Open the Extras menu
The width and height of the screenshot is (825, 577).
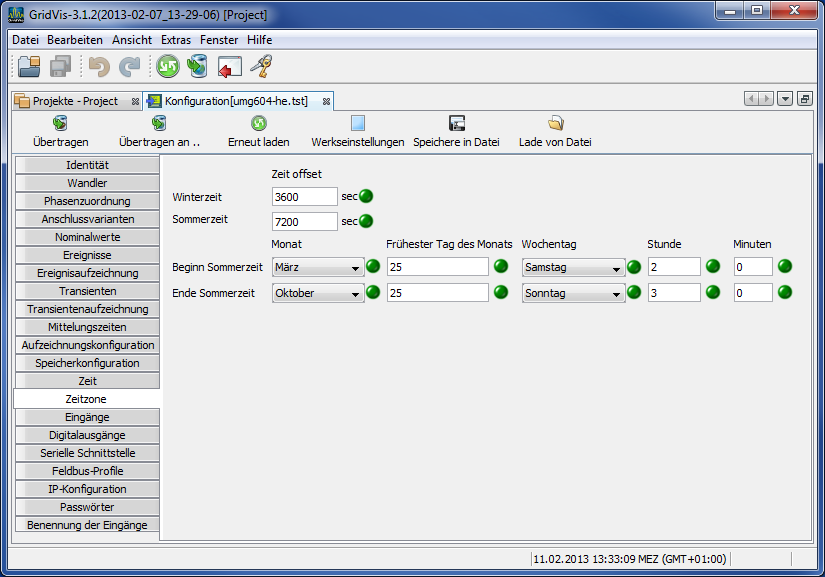click(176, 40)
